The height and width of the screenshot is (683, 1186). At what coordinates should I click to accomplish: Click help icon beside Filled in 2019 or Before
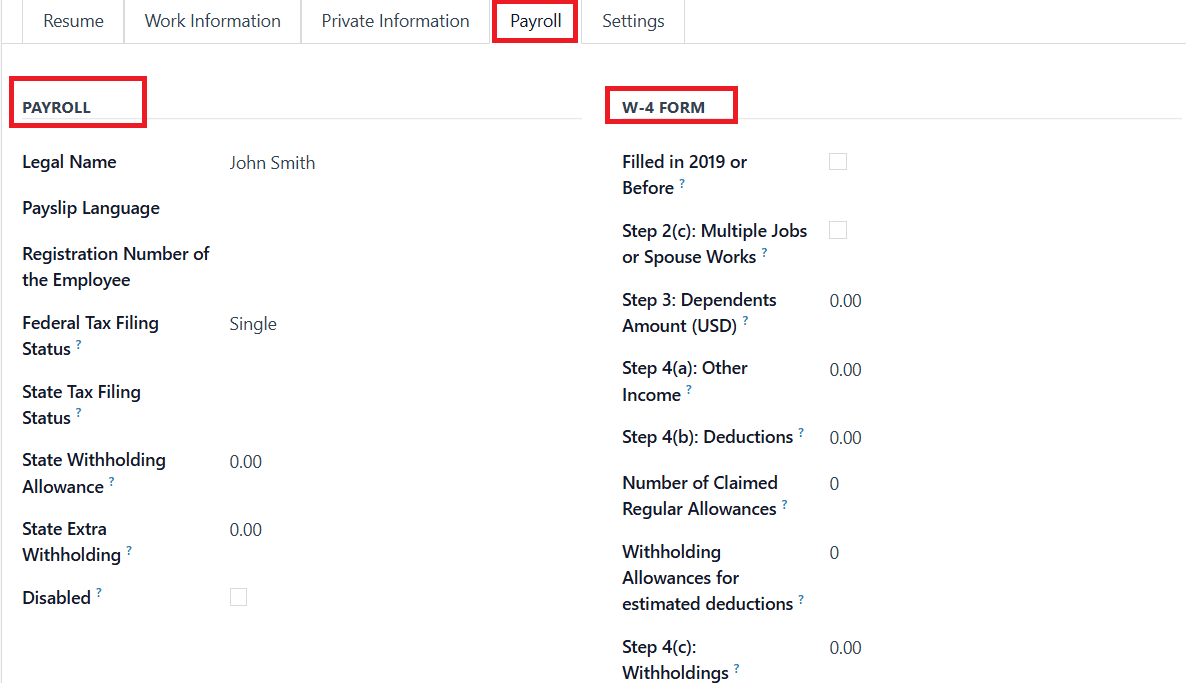pyautogui.click(x=682, y=184)
